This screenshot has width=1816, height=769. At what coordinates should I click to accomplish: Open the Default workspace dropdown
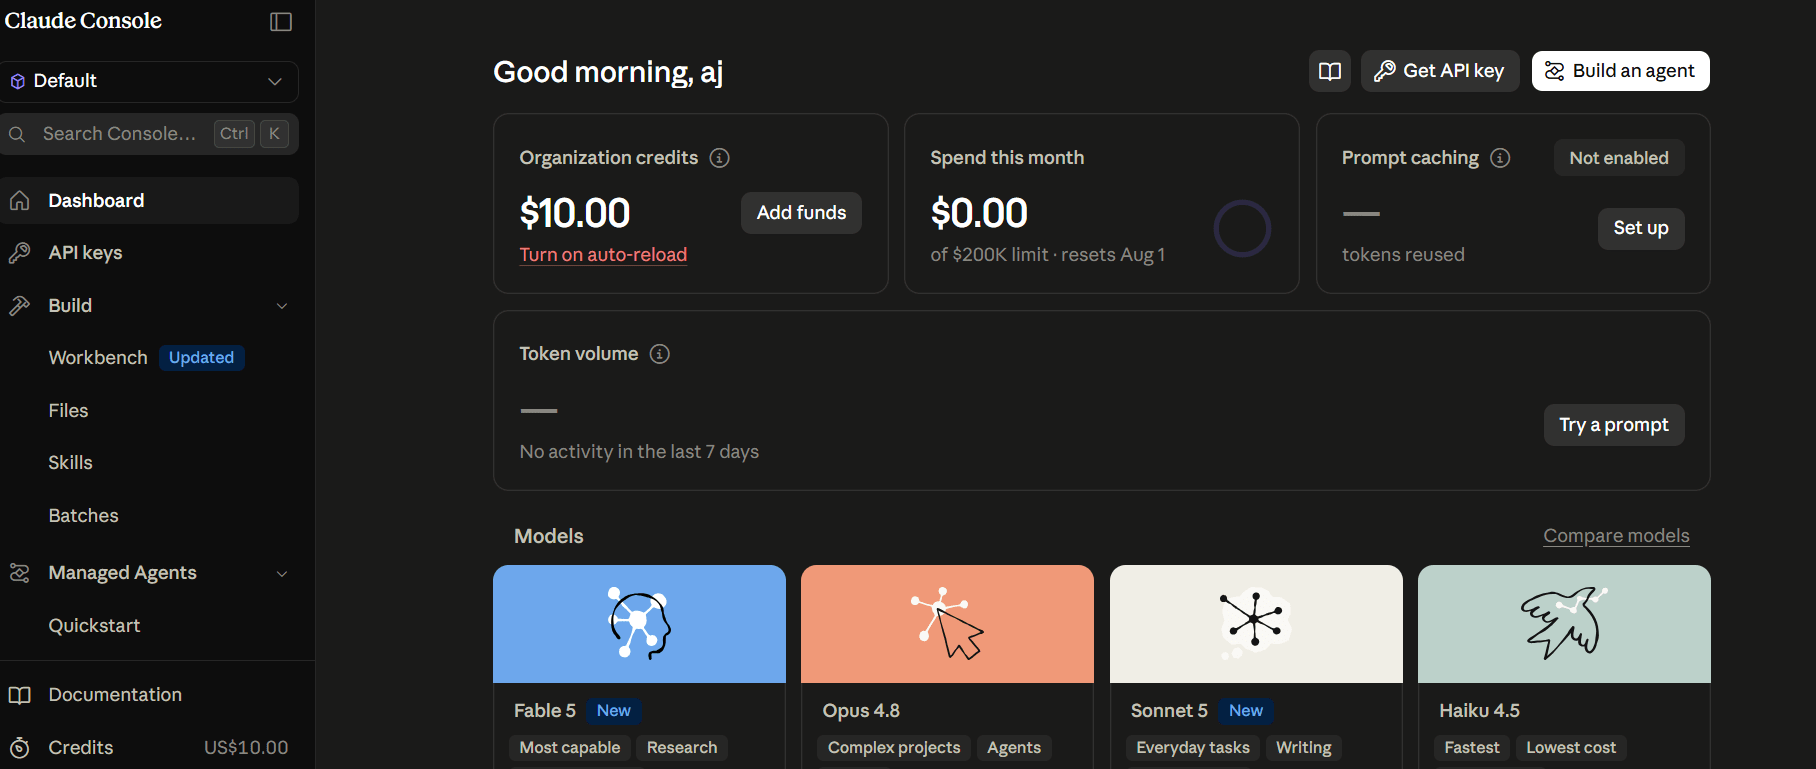tap(149, 82)
